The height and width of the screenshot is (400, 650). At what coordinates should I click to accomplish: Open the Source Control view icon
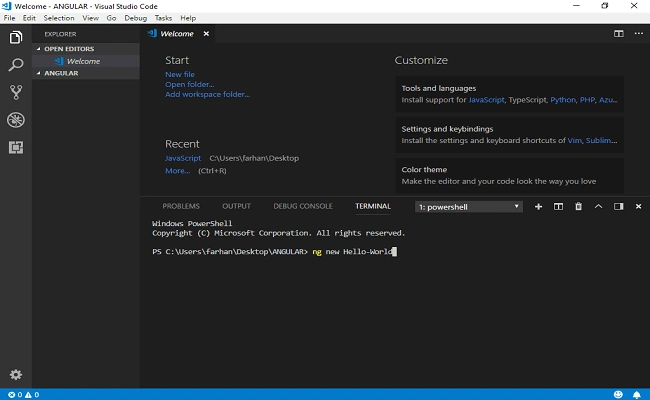16,92
